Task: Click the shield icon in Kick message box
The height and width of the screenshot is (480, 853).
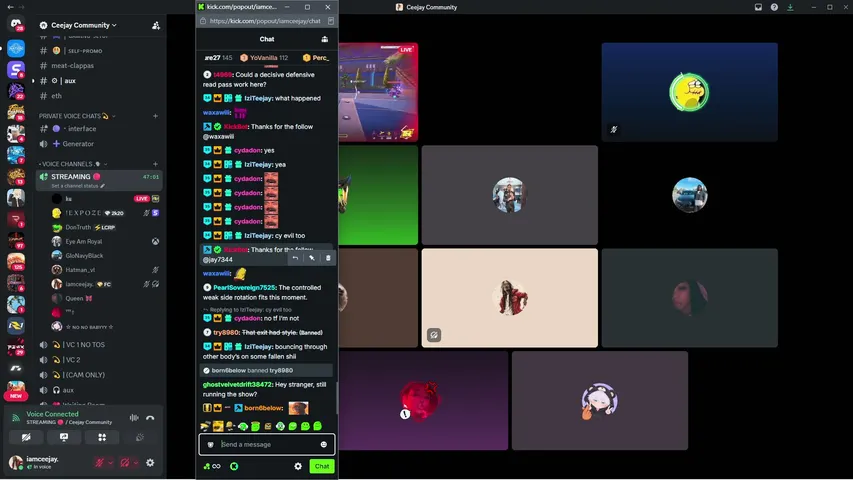Action: click(x=211, y=445)
